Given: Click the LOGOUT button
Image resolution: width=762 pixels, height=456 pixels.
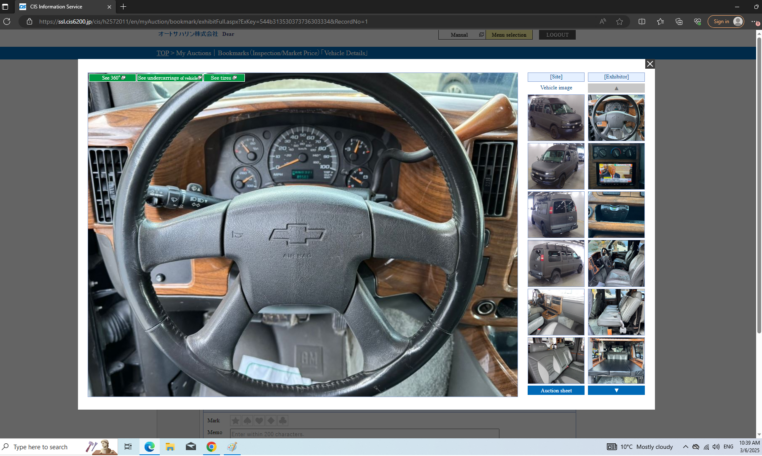Looking at the screenshot, I should pyautogui.click(x=557, y=35).
